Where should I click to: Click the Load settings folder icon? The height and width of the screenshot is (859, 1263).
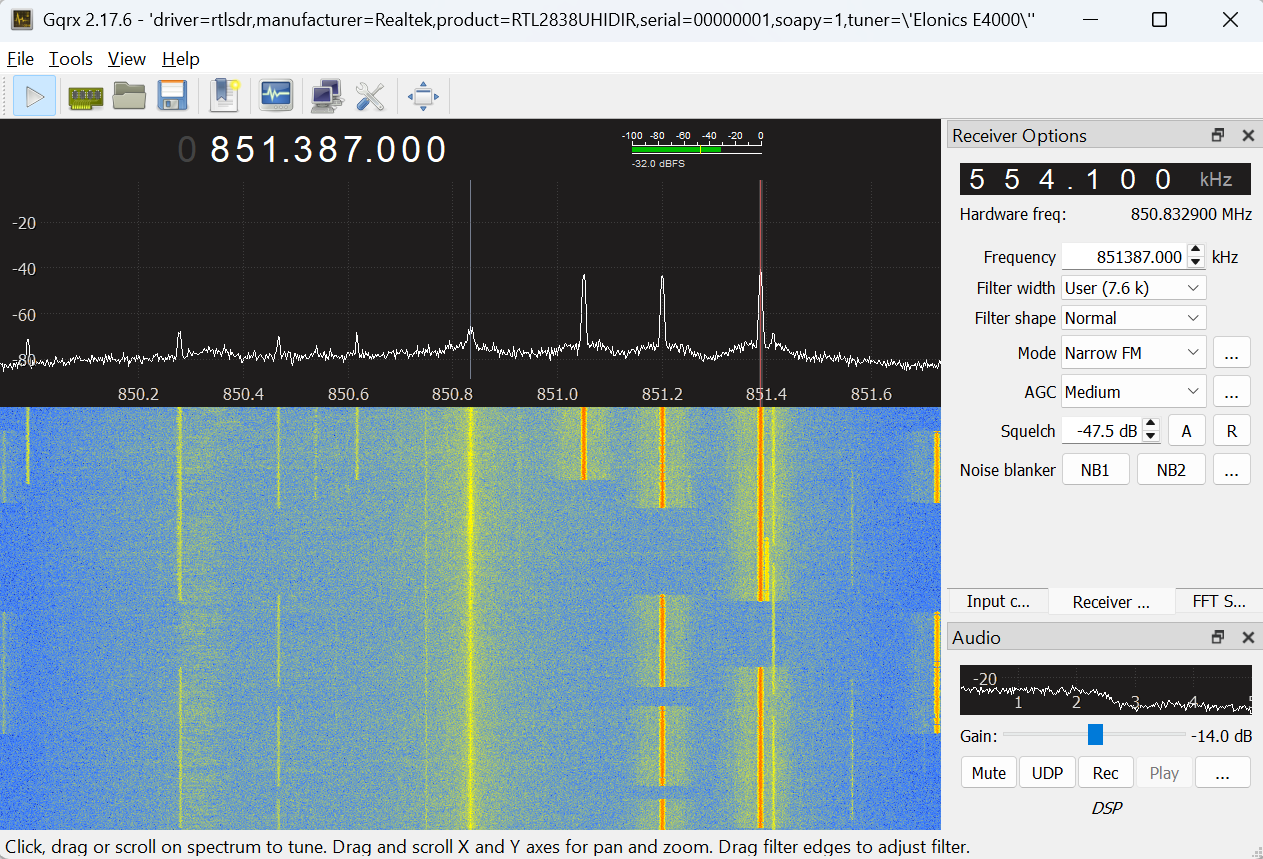[x=129, y=96]
